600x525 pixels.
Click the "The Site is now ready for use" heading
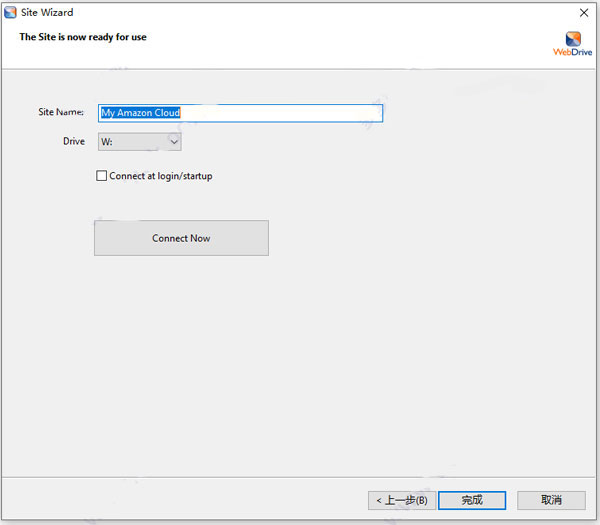pyautogui.click(x=83, y=37)
